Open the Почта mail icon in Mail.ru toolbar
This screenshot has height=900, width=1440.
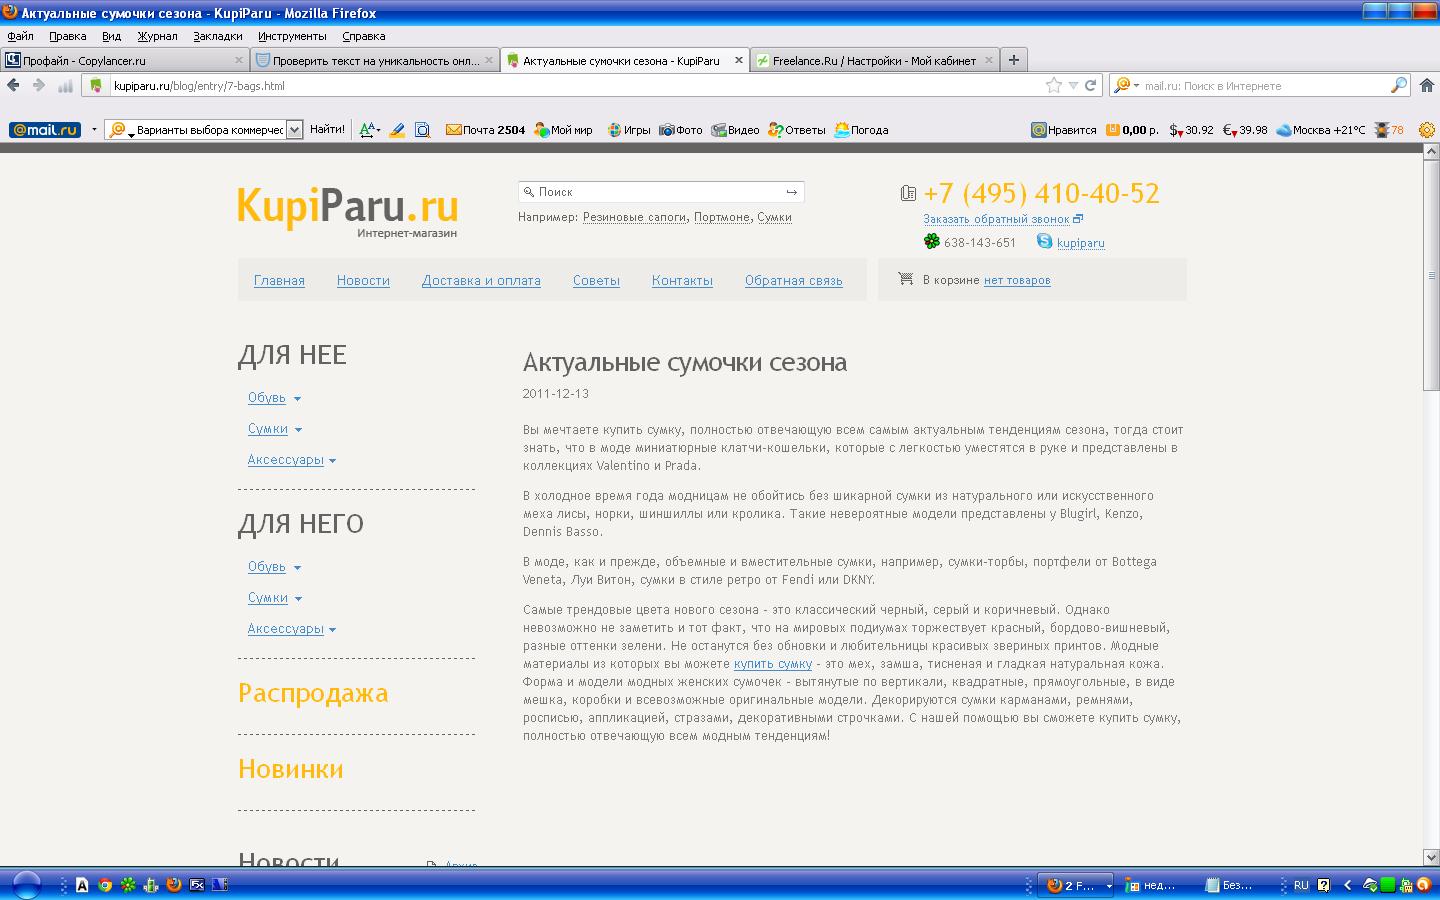[x=453, y=130]
